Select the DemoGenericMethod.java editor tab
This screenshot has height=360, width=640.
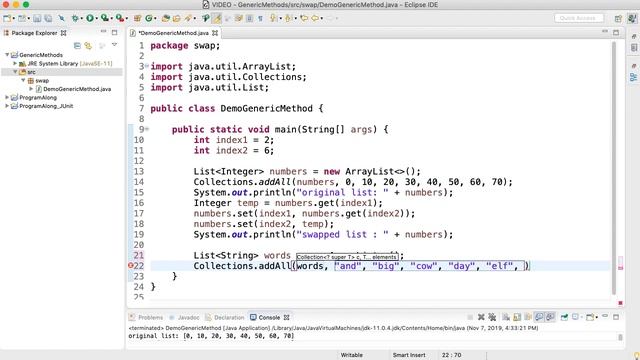click(x=173, y=33)
